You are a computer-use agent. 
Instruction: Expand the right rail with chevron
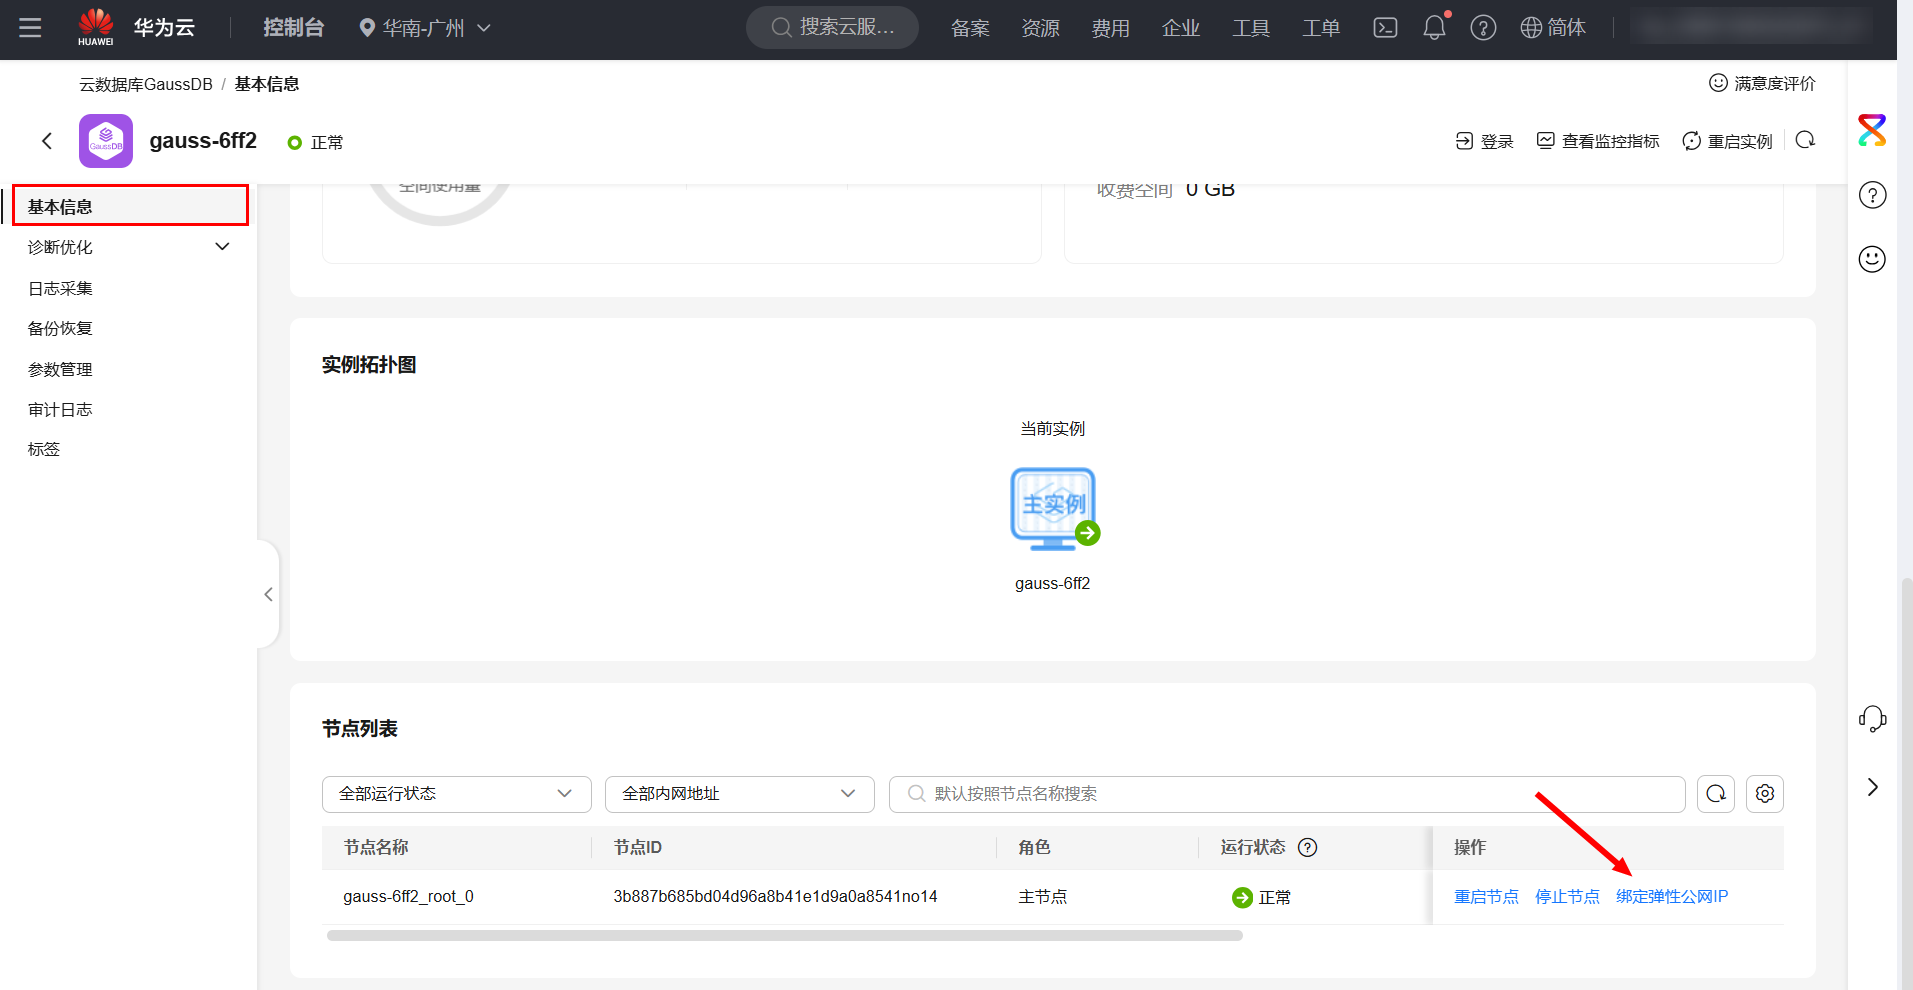(x=1872, y=787)
